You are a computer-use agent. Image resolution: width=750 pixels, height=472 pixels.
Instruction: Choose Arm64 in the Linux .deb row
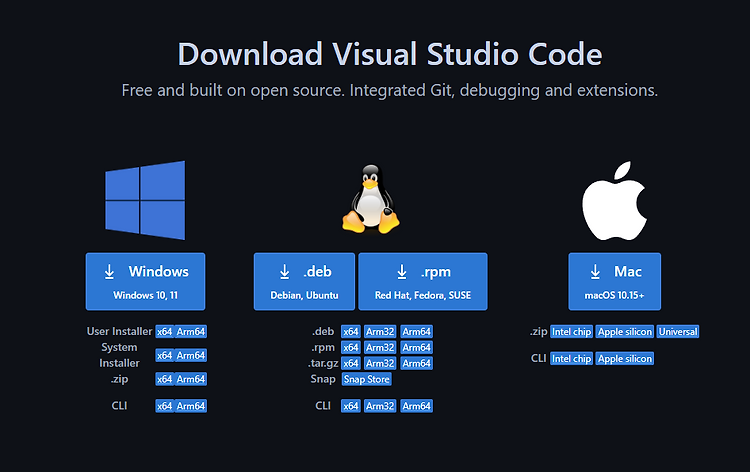click(x=417, y=331)
